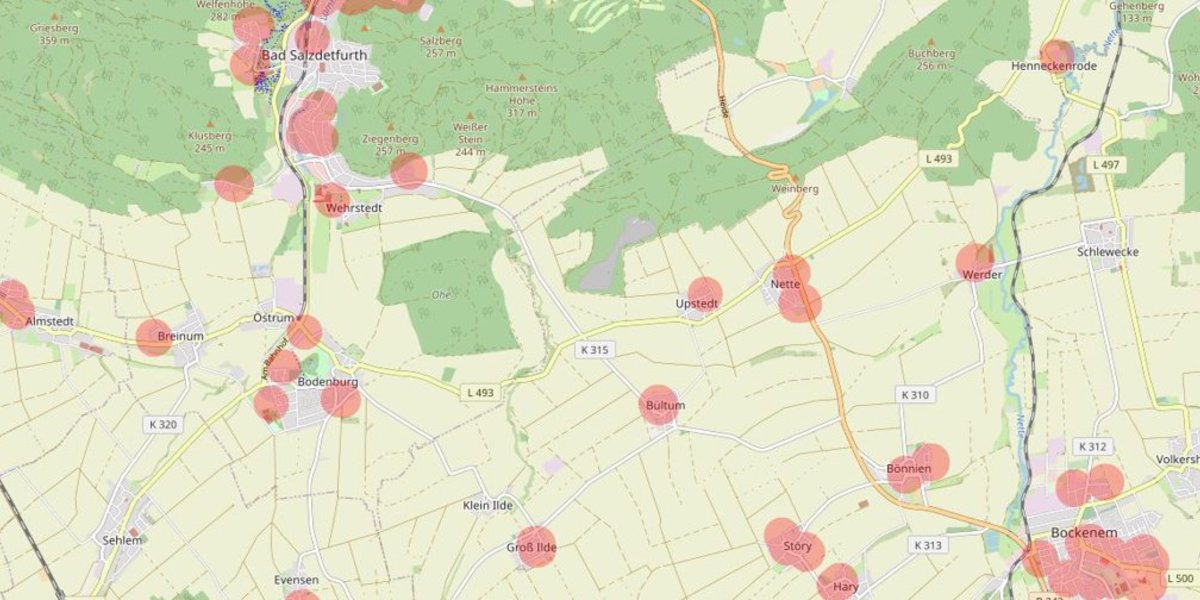
Task: Select the Sehlem village name
Action: click(122, 540)
